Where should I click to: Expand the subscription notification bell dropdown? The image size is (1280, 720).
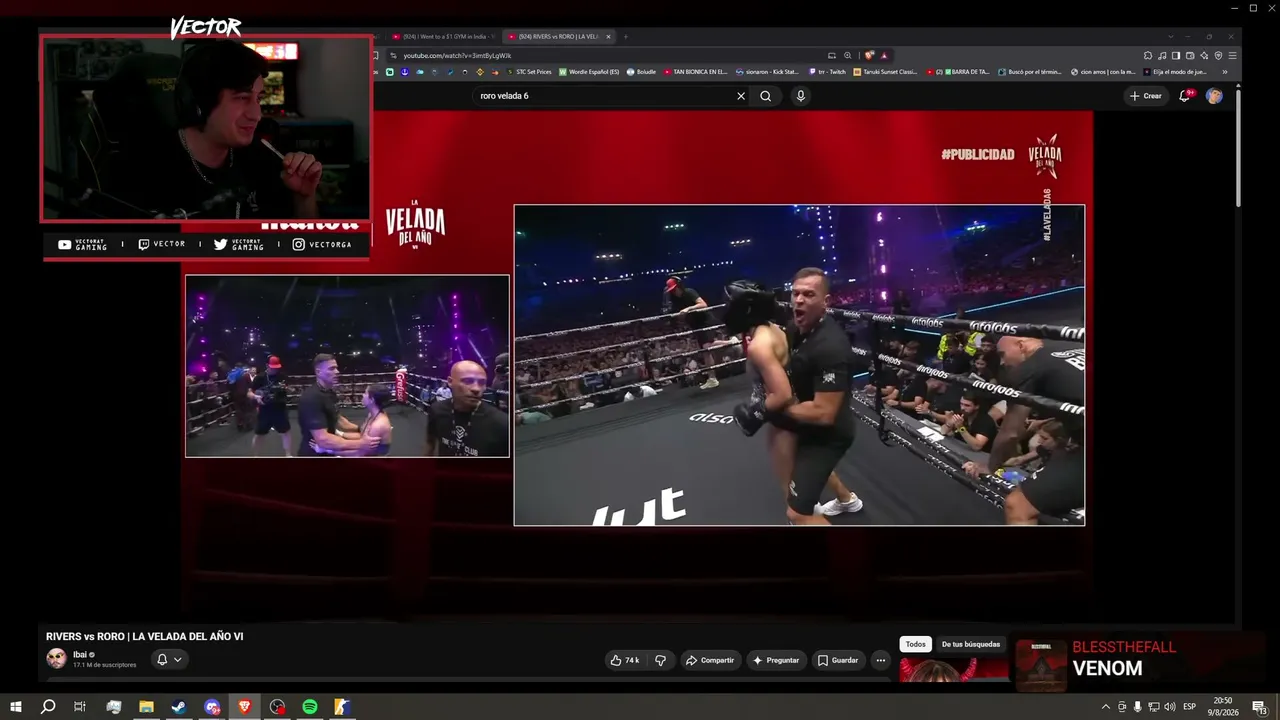[x=169, y=660]
